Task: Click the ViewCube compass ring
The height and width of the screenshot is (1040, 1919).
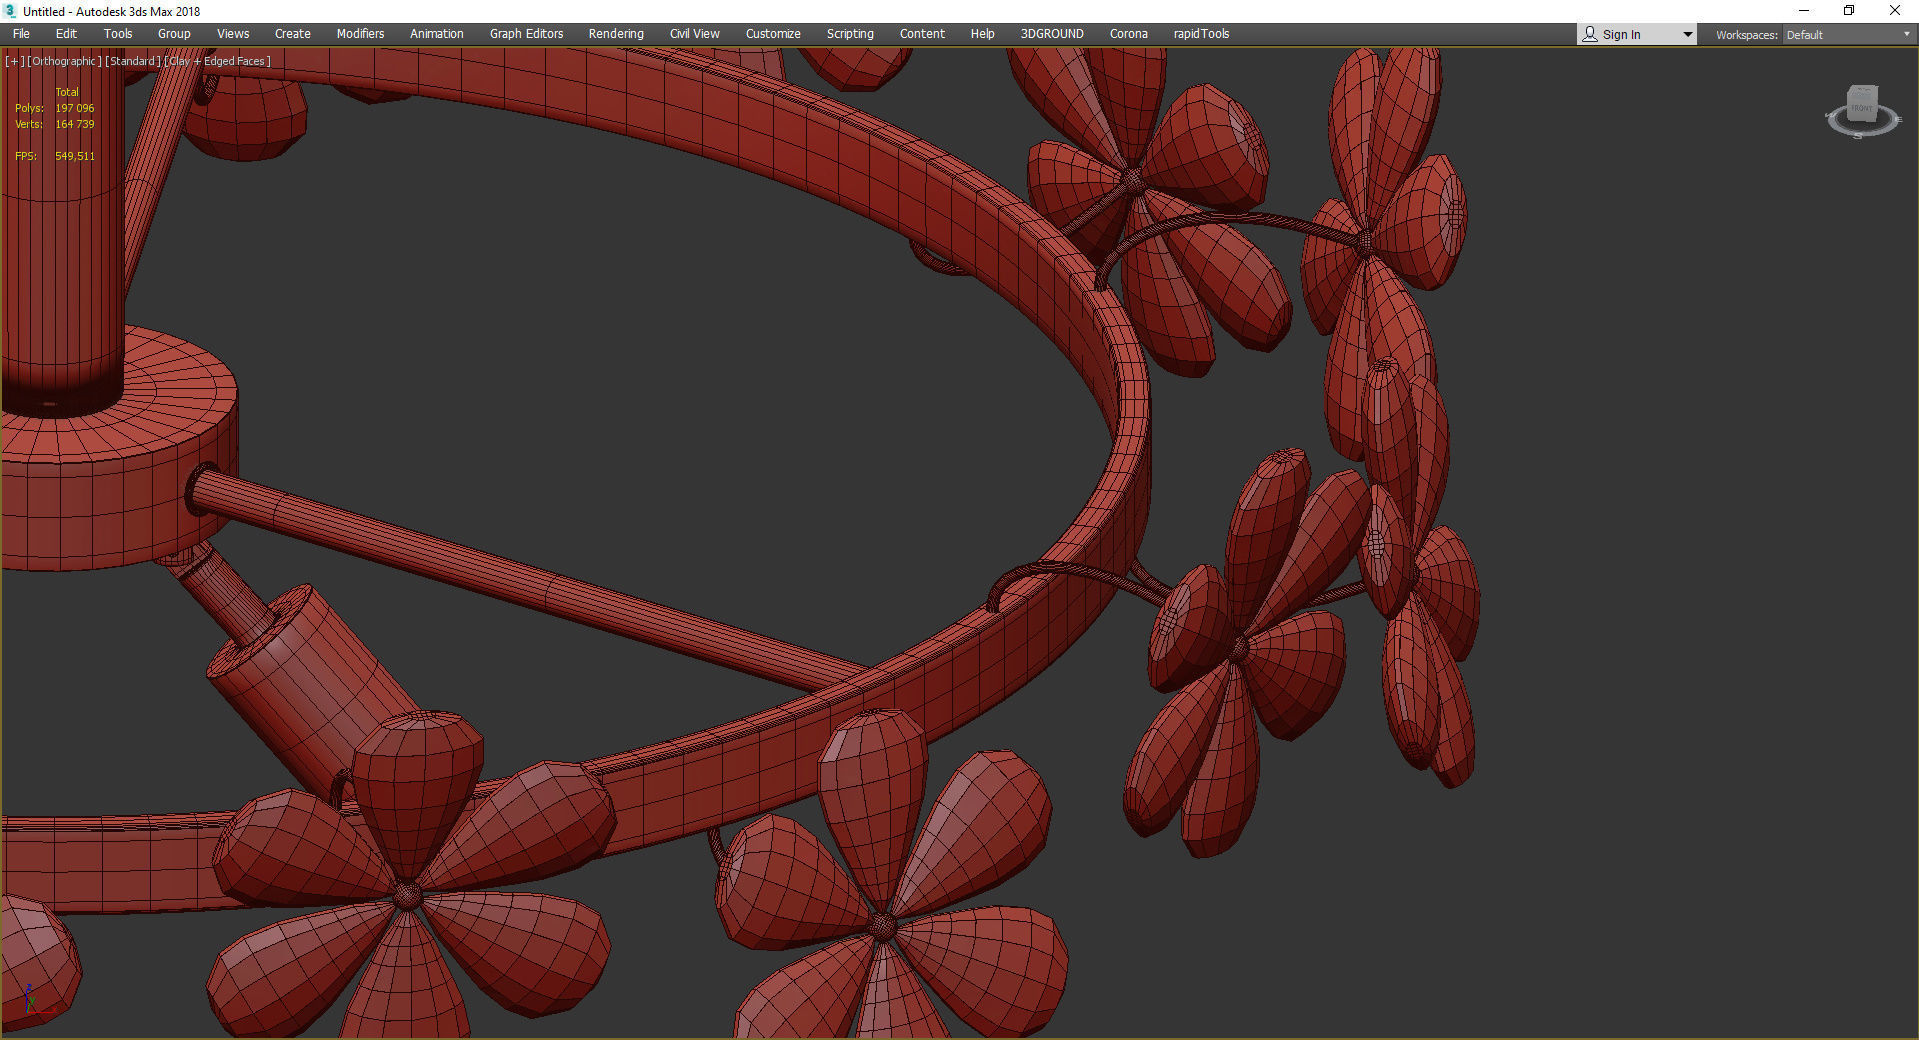Action: (x=1862, y=123)
